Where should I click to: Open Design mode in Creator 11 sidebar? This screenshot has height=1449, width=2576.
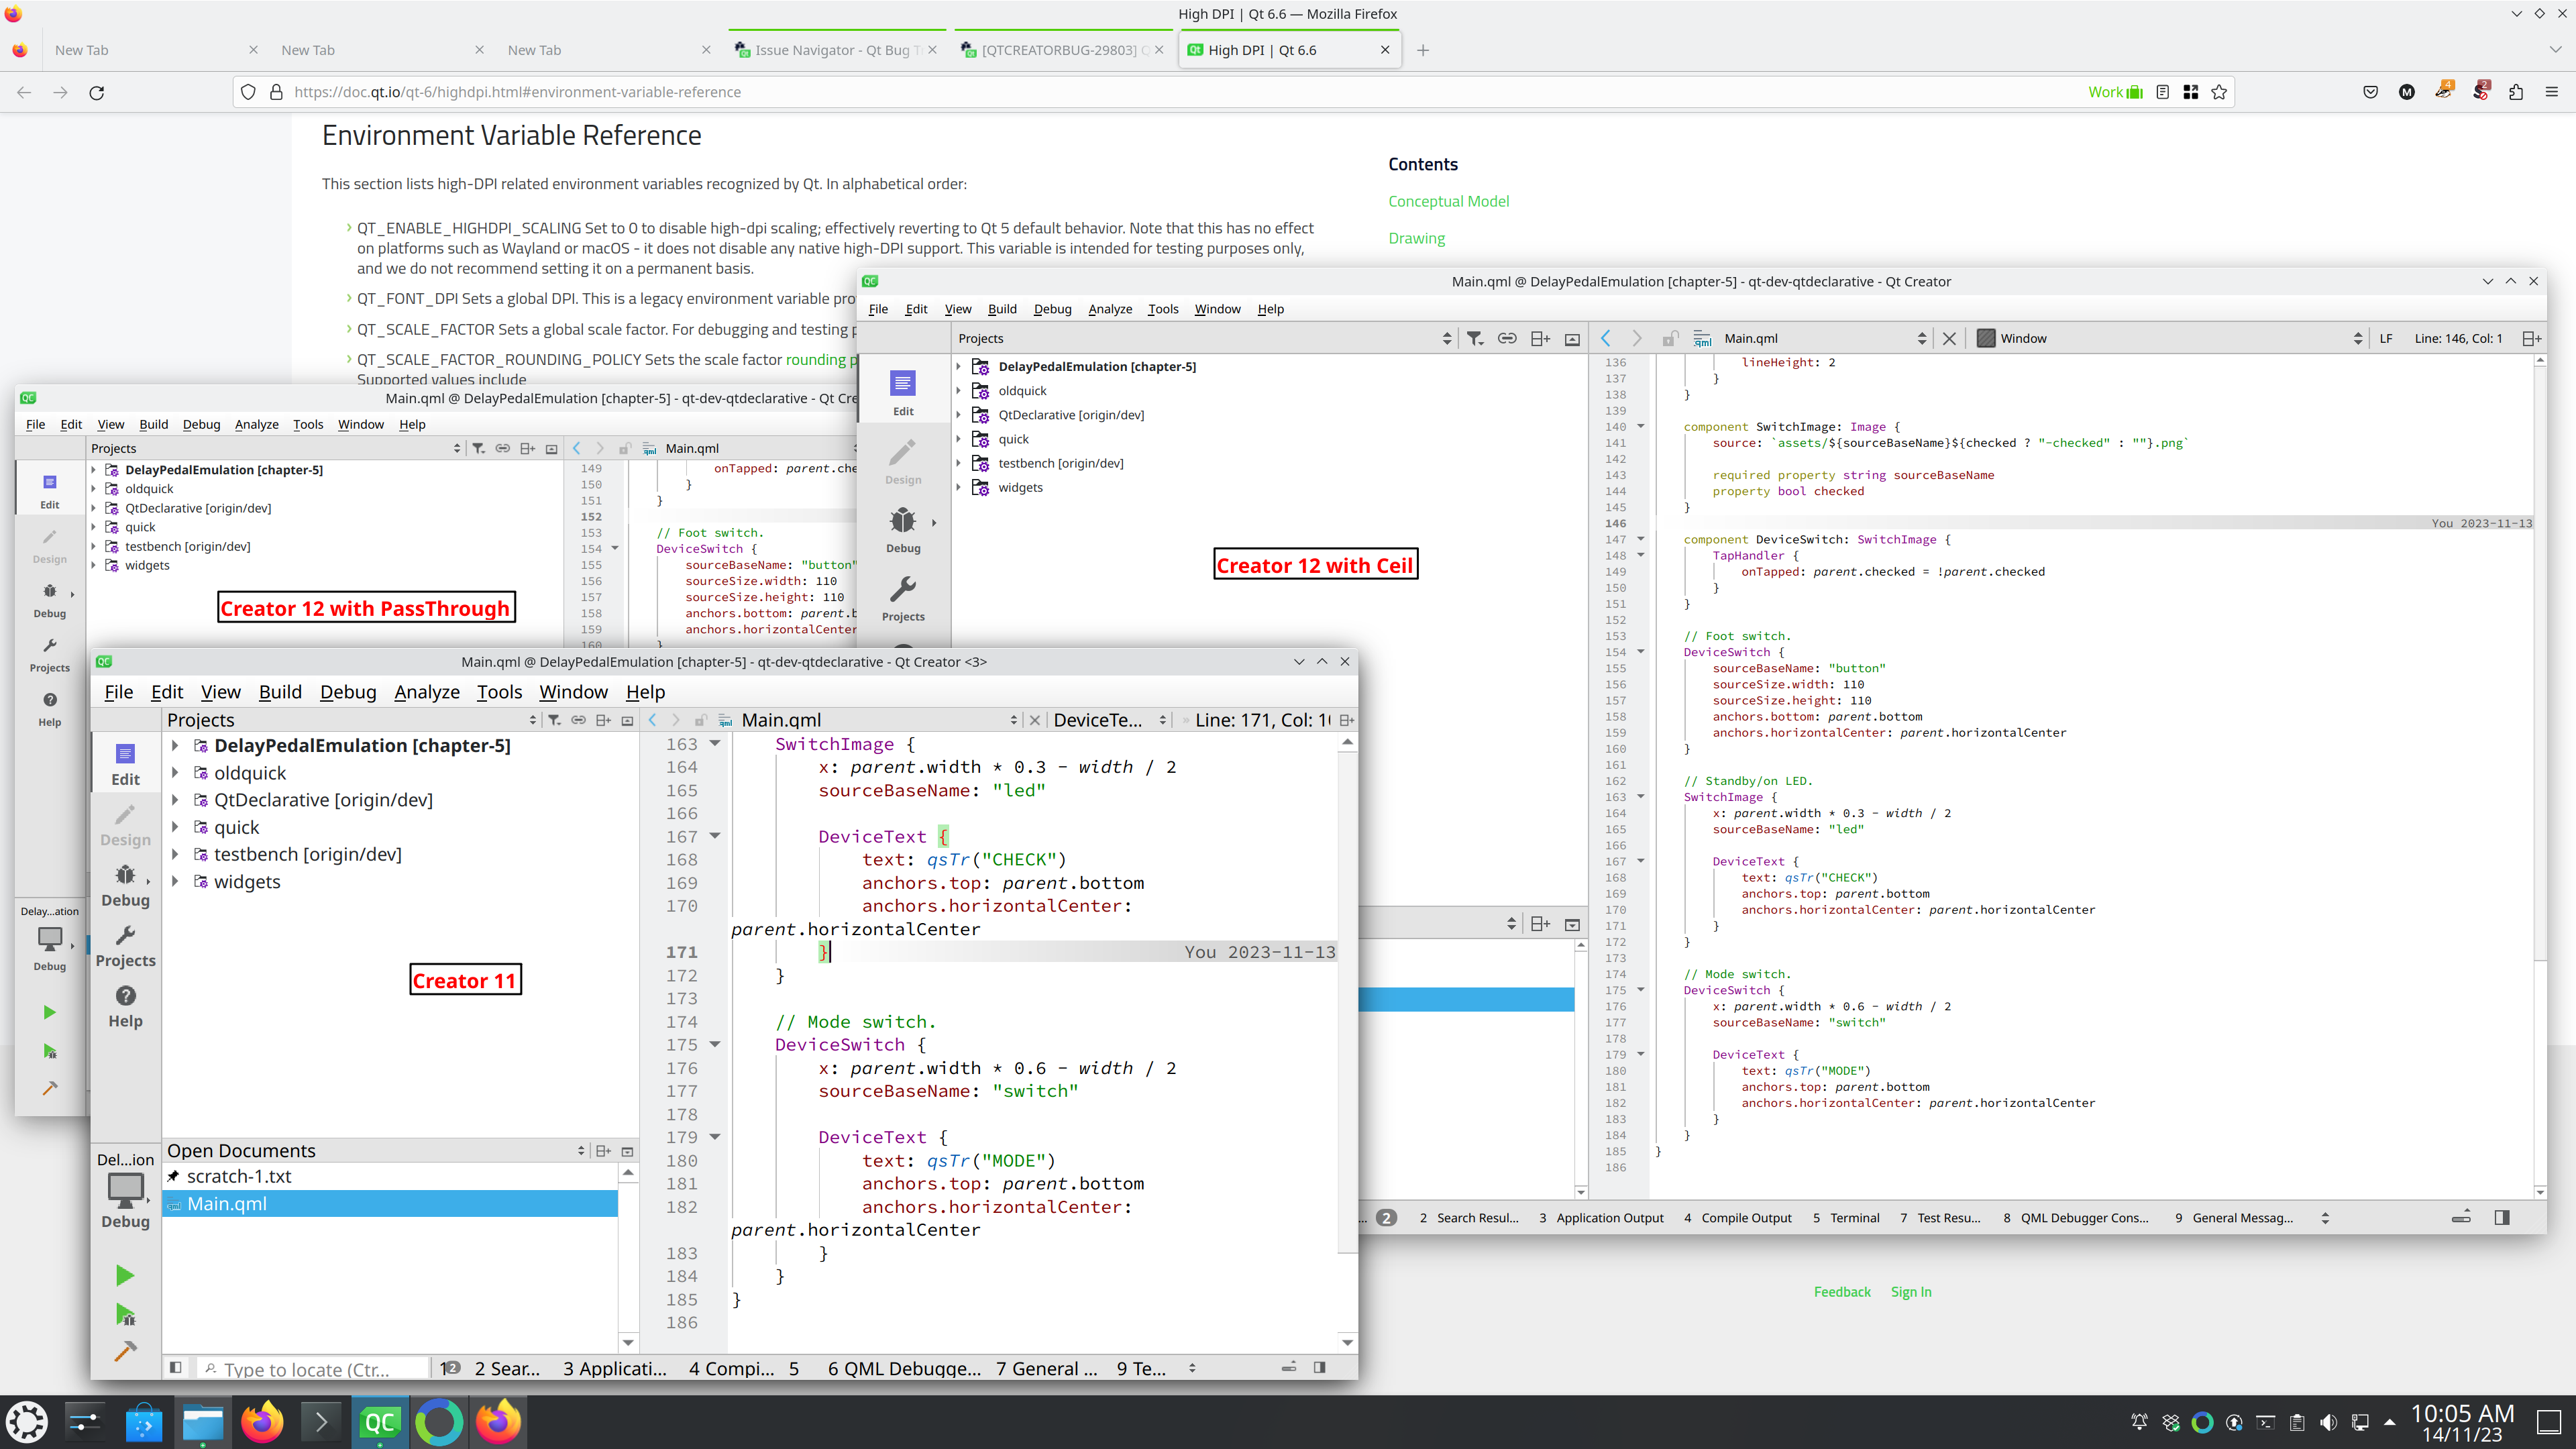pos(125,824)
